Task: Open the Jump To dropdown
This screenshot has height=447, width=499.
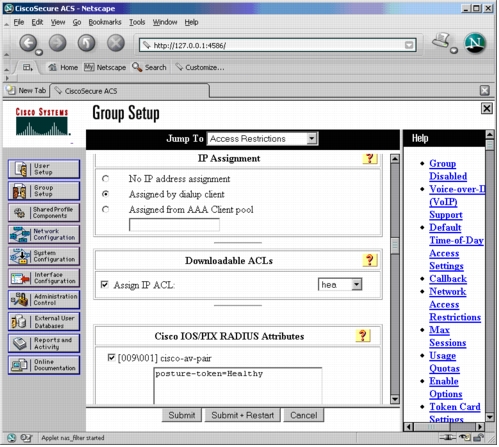Action: click(x=263, y=139)
